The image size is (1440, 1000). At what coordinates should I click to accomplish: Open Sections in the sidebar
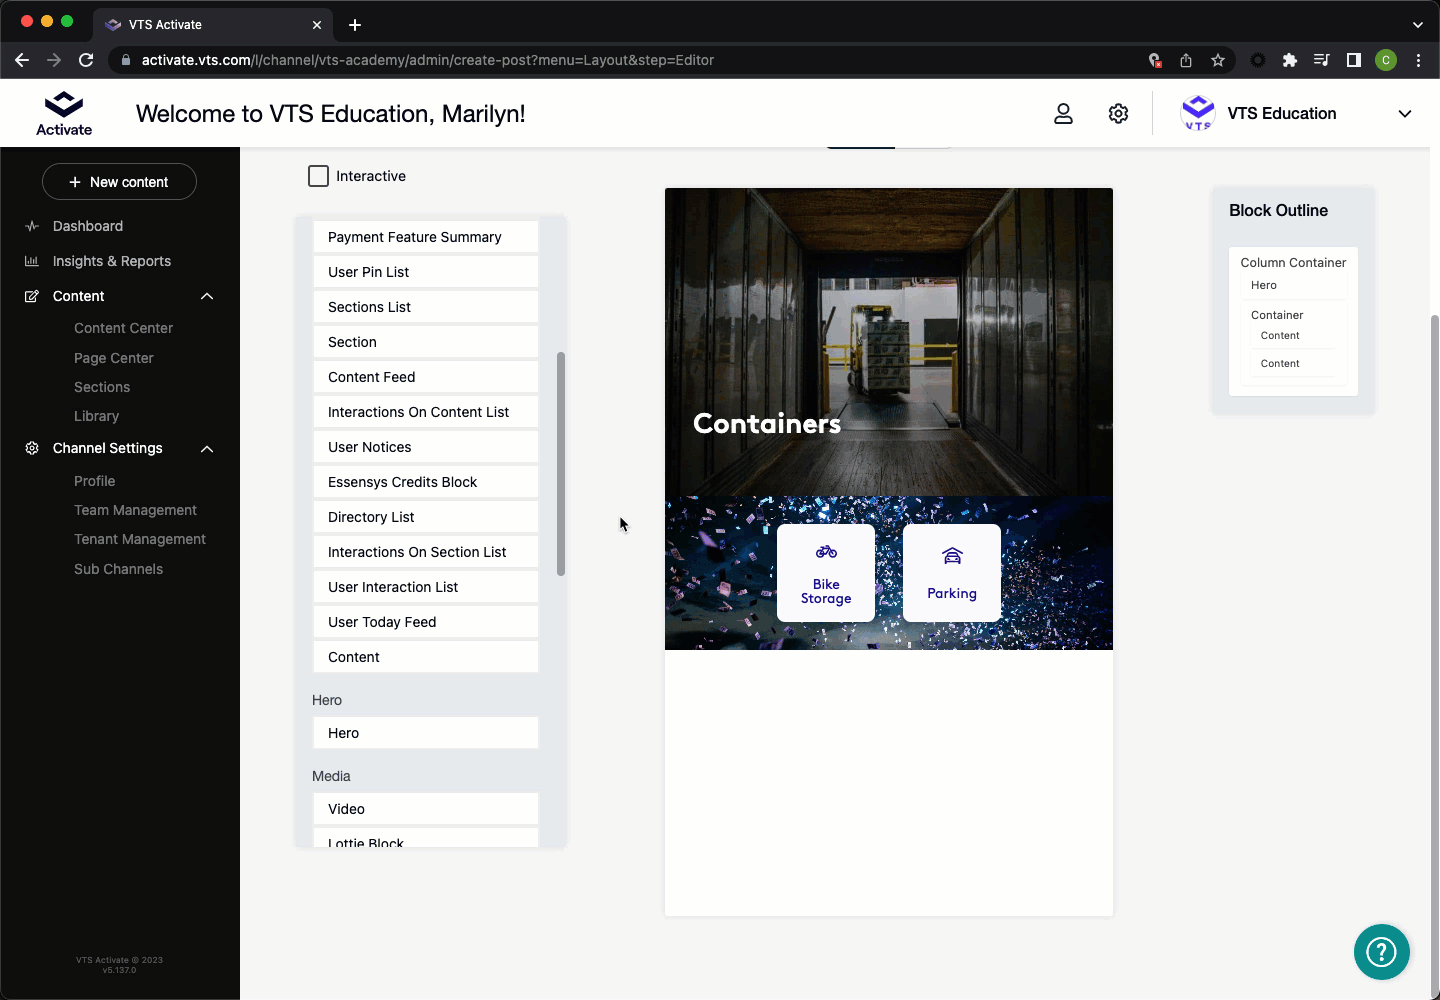(x=102, y=387)
